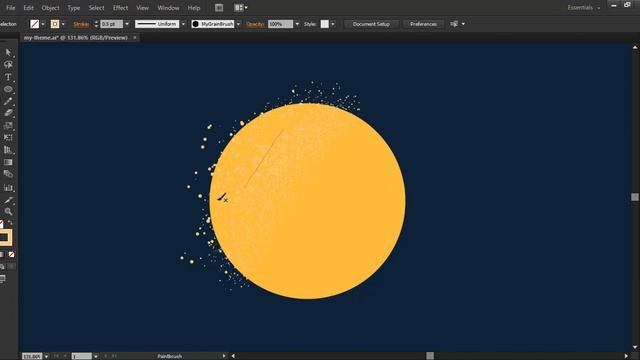The height and width of the screenshot is (360, 640).
Task: Open the Select menu
Action: [x=96, y=8]
